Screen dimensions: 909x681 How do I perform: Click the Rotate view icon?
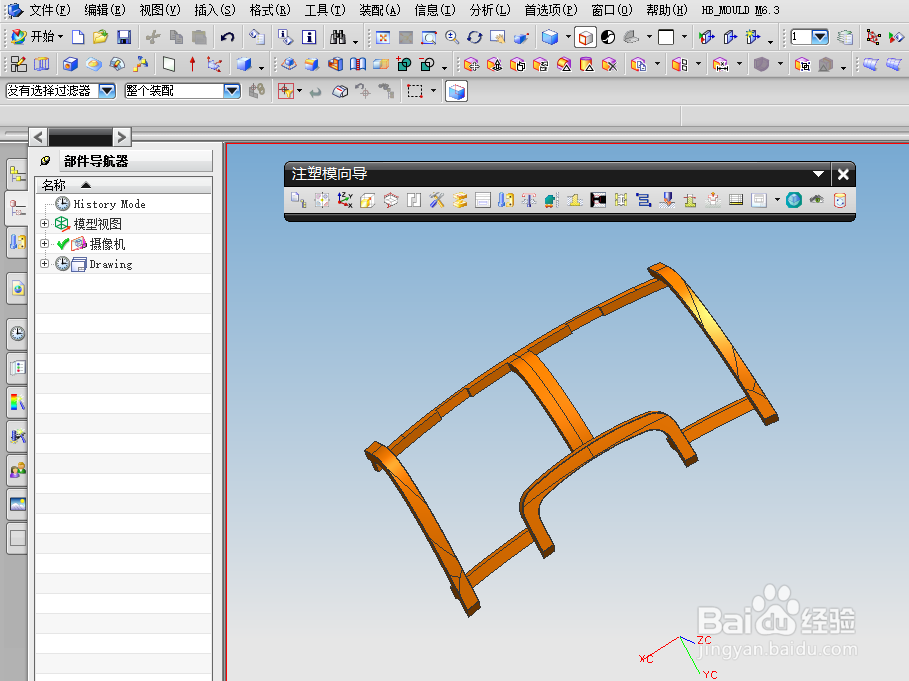point(475,38)
